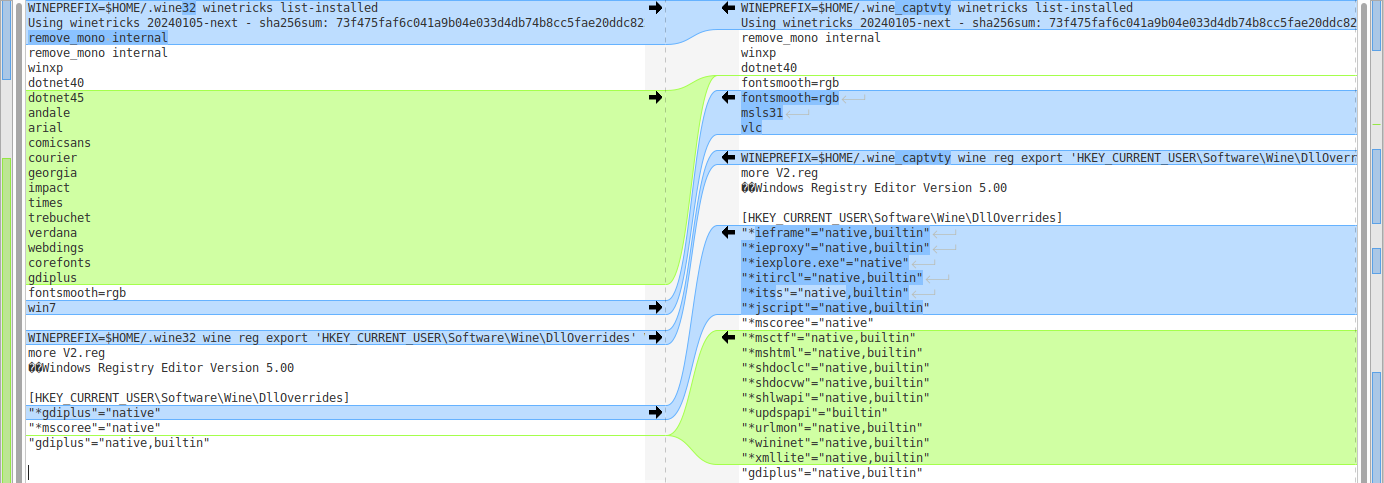This screenshot has height=483, width=1384.
Task: Pull the highlighted fontsmooth=rgb block to the left pane
Action: [x=729, y=98]
